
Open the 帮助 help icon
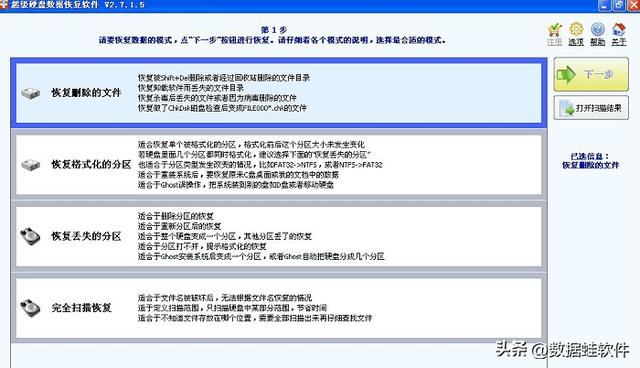[598, 29]
